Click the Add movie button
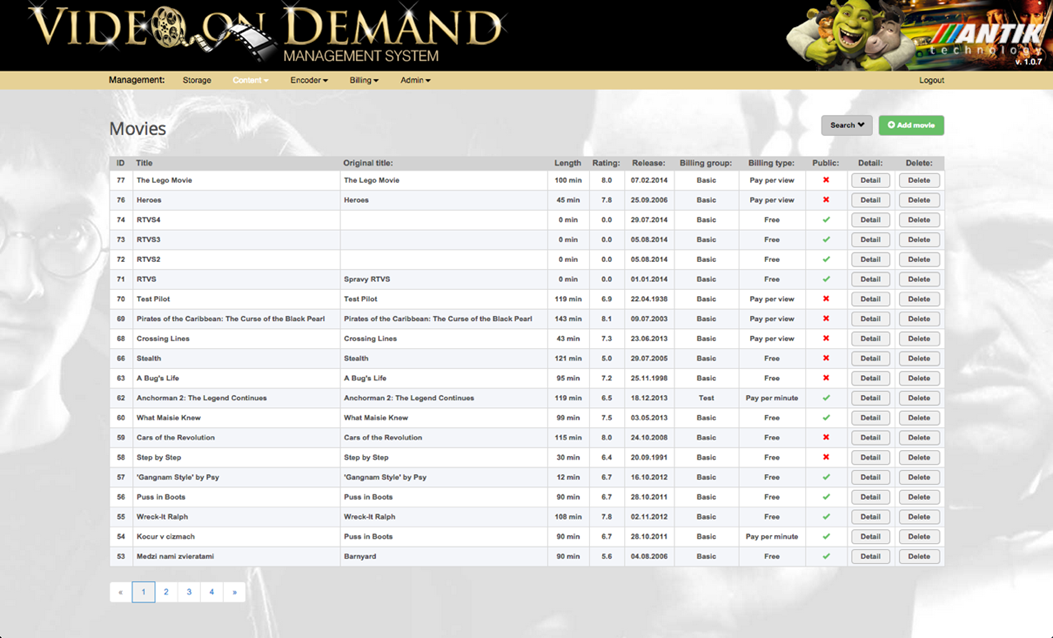 tap(911, 125)
